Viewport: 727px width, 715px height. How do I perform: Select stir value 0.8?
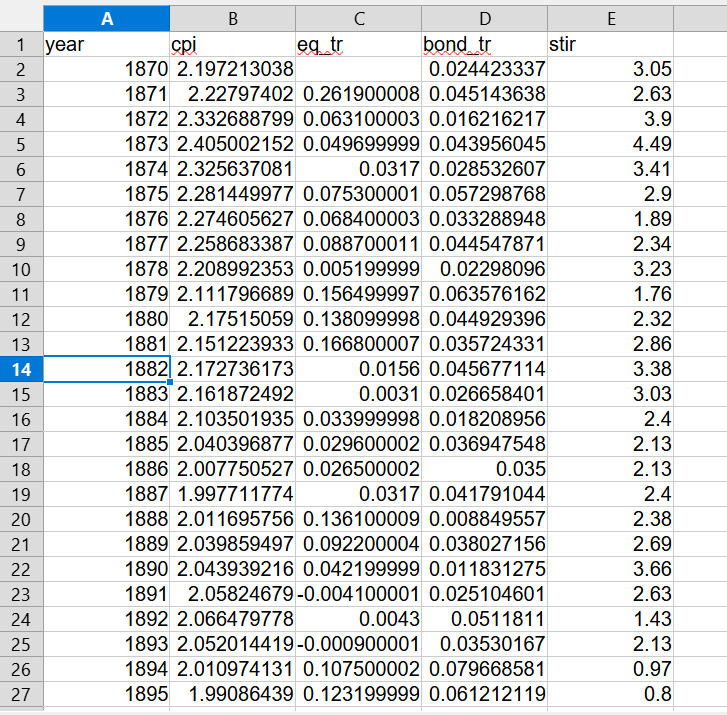pyautogui.click(x=611, y=695)
